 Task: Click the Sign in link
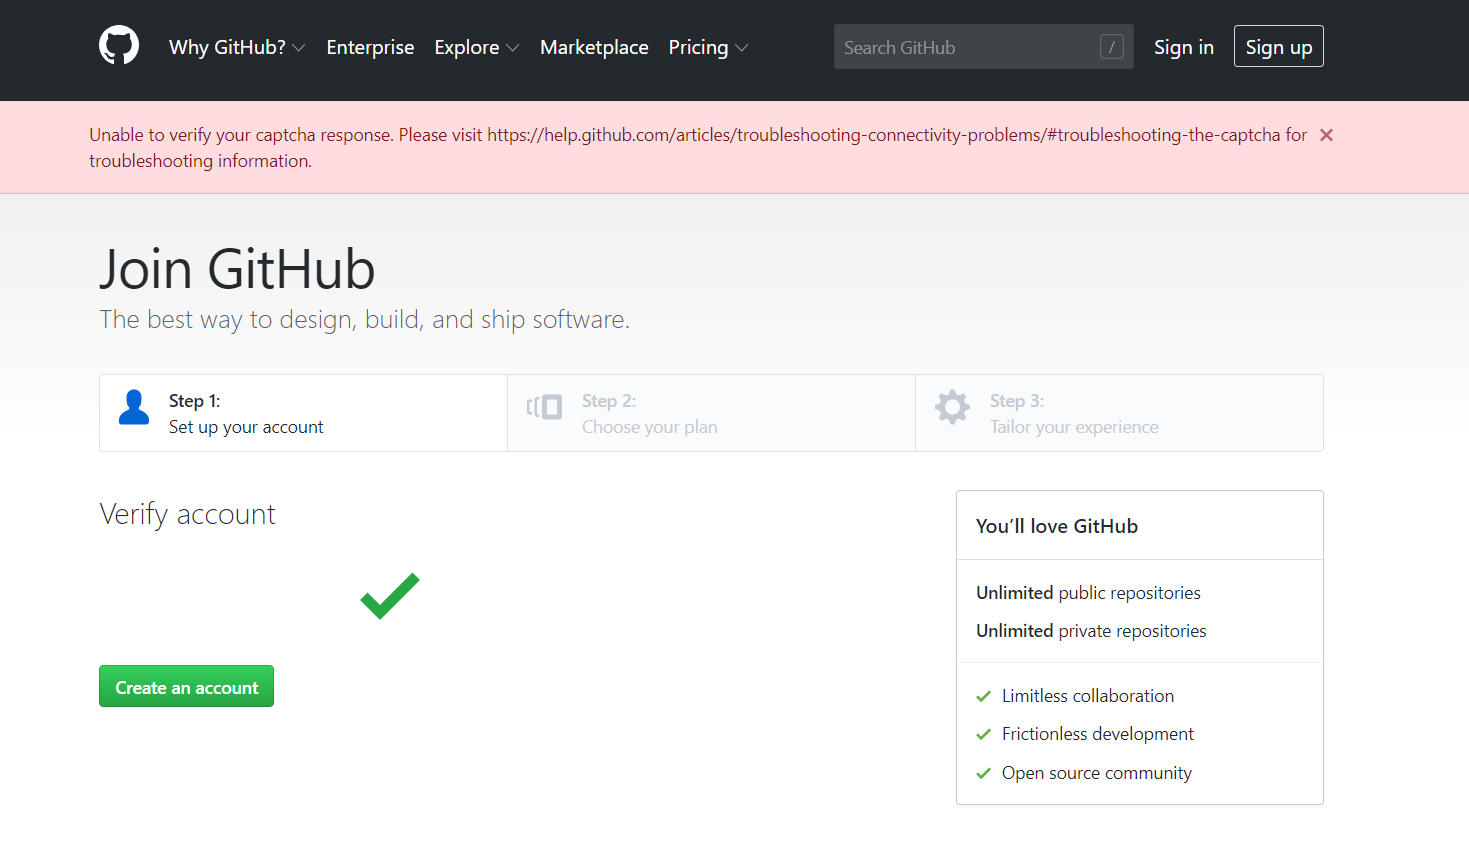pyautogui.click(x=1183, y=46)
